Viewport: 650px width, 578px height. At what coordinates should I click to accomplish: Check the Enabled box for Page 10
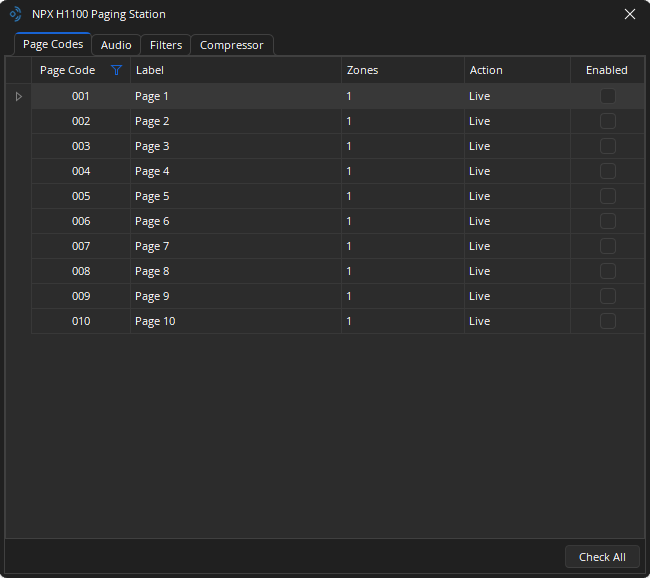click(x=607, y=321)
